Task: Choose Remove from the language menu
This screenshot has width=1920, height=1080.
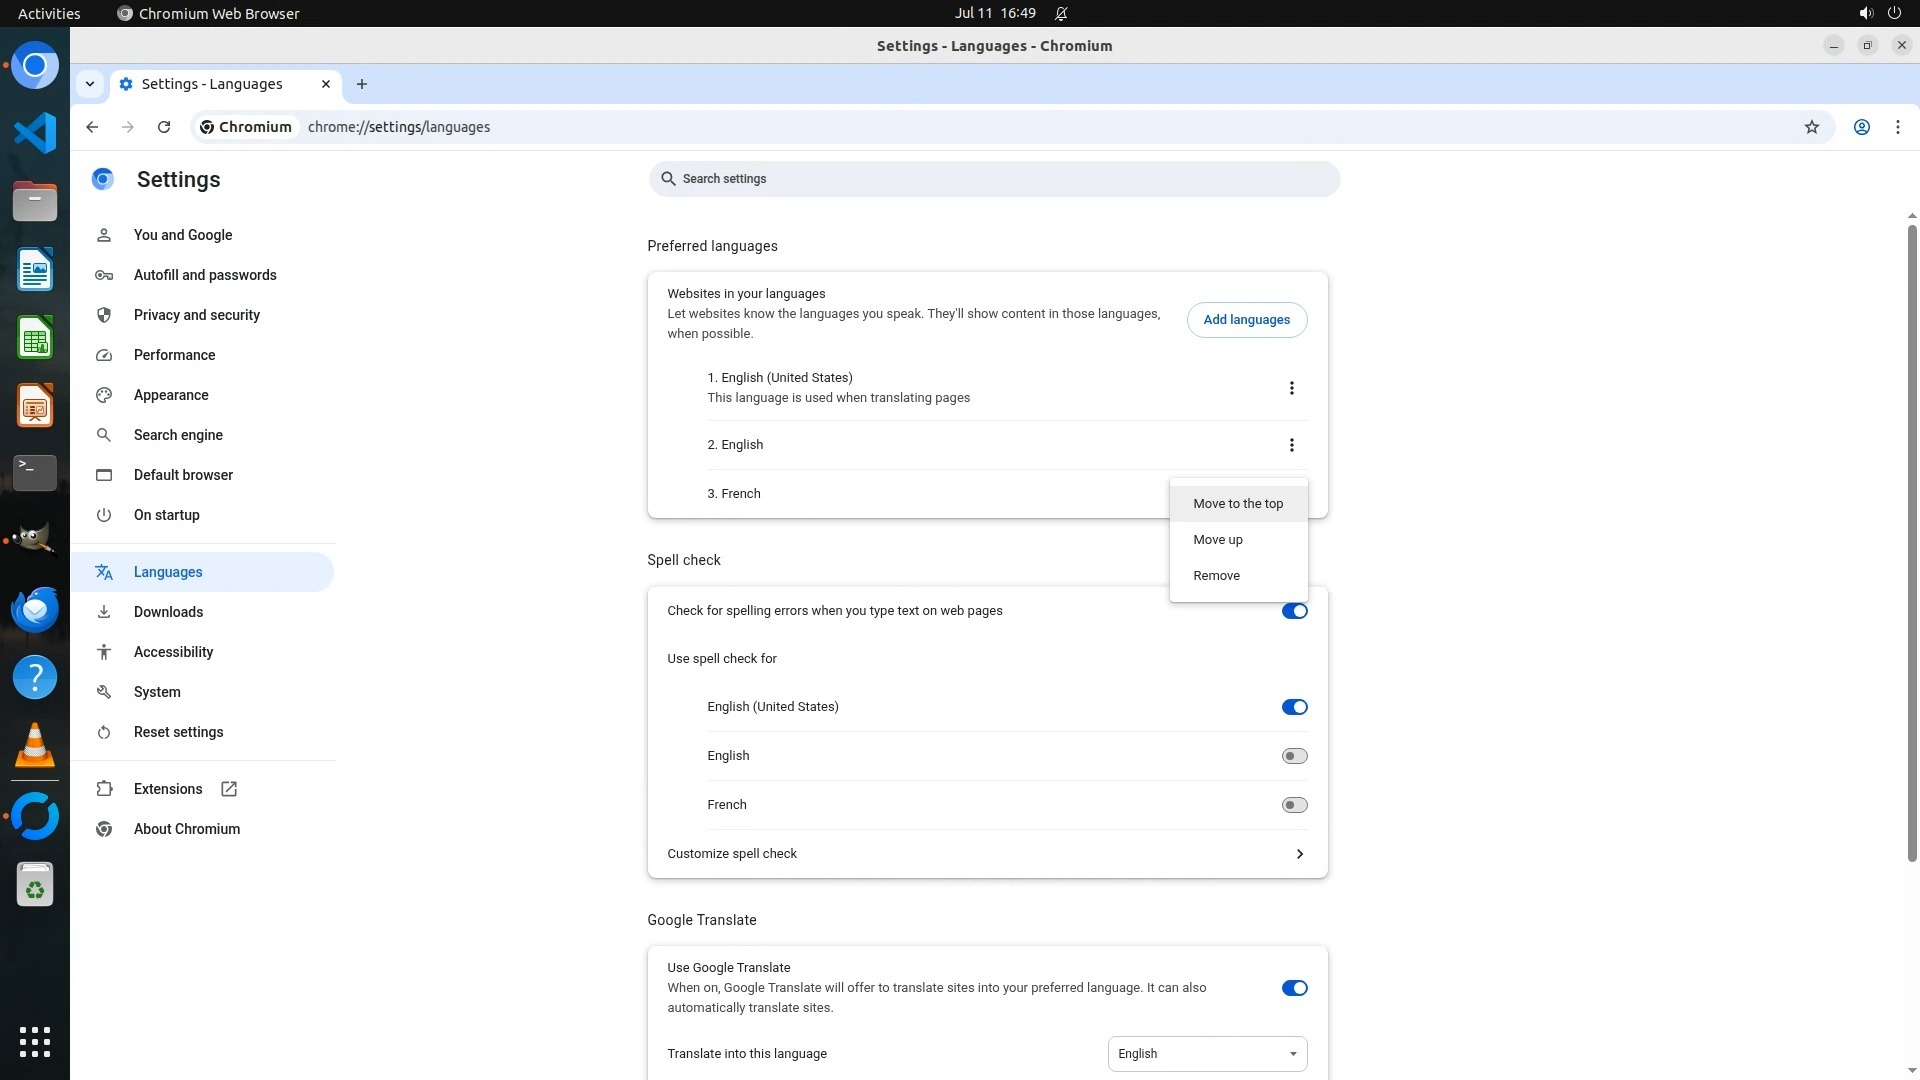Action: point(1216,576)
